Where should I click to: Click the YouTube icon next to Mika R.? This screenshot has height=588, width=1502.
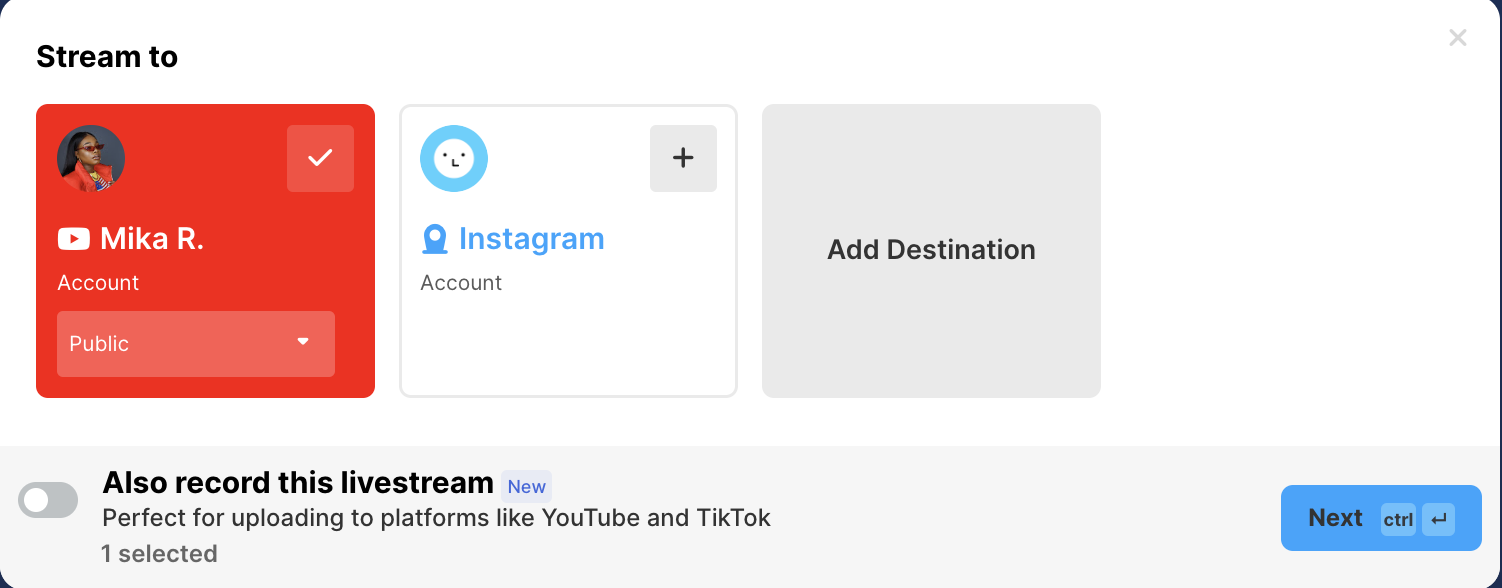[x=72, y=238]
